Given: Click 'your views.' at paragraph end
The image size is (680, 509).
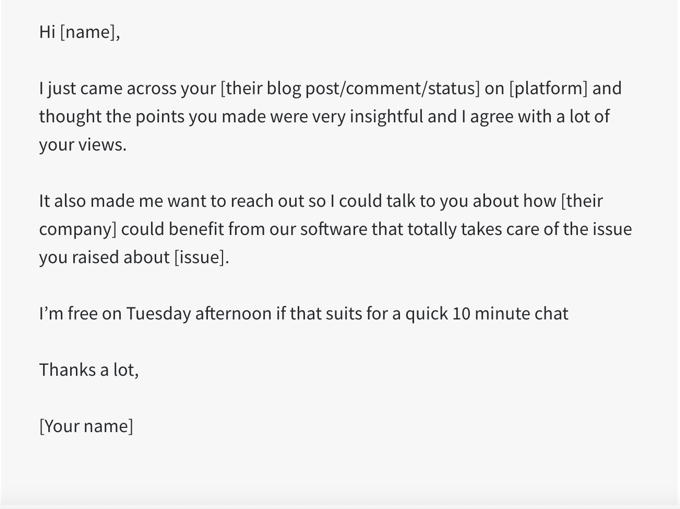Looking at the screenshot, I should click(x=83, y=145).
